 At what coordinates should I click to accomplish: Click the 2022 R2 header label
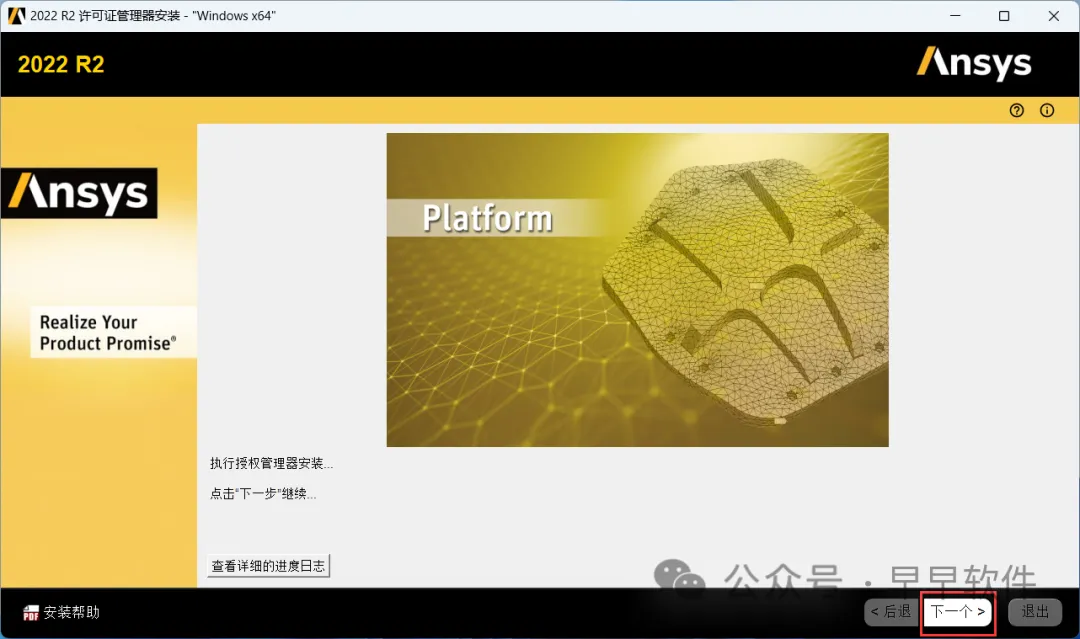point(61,65)
